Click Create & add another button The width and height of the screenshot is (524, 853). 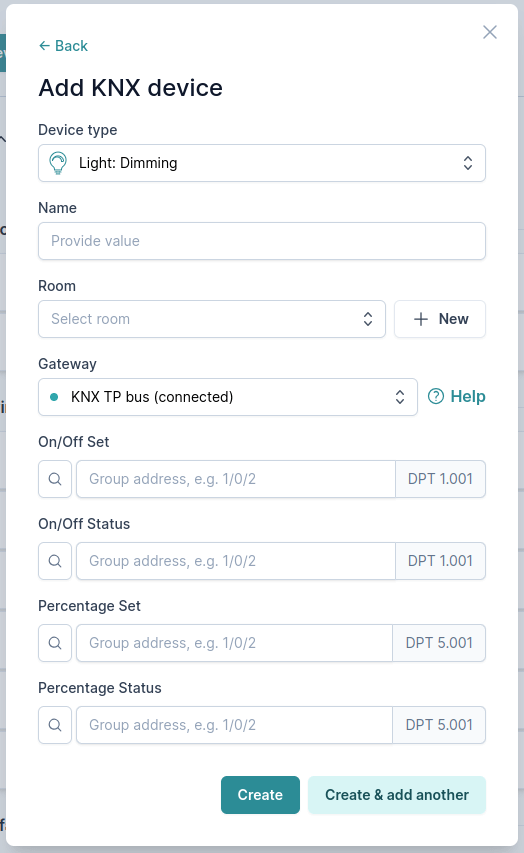click(x=397, y=795)
